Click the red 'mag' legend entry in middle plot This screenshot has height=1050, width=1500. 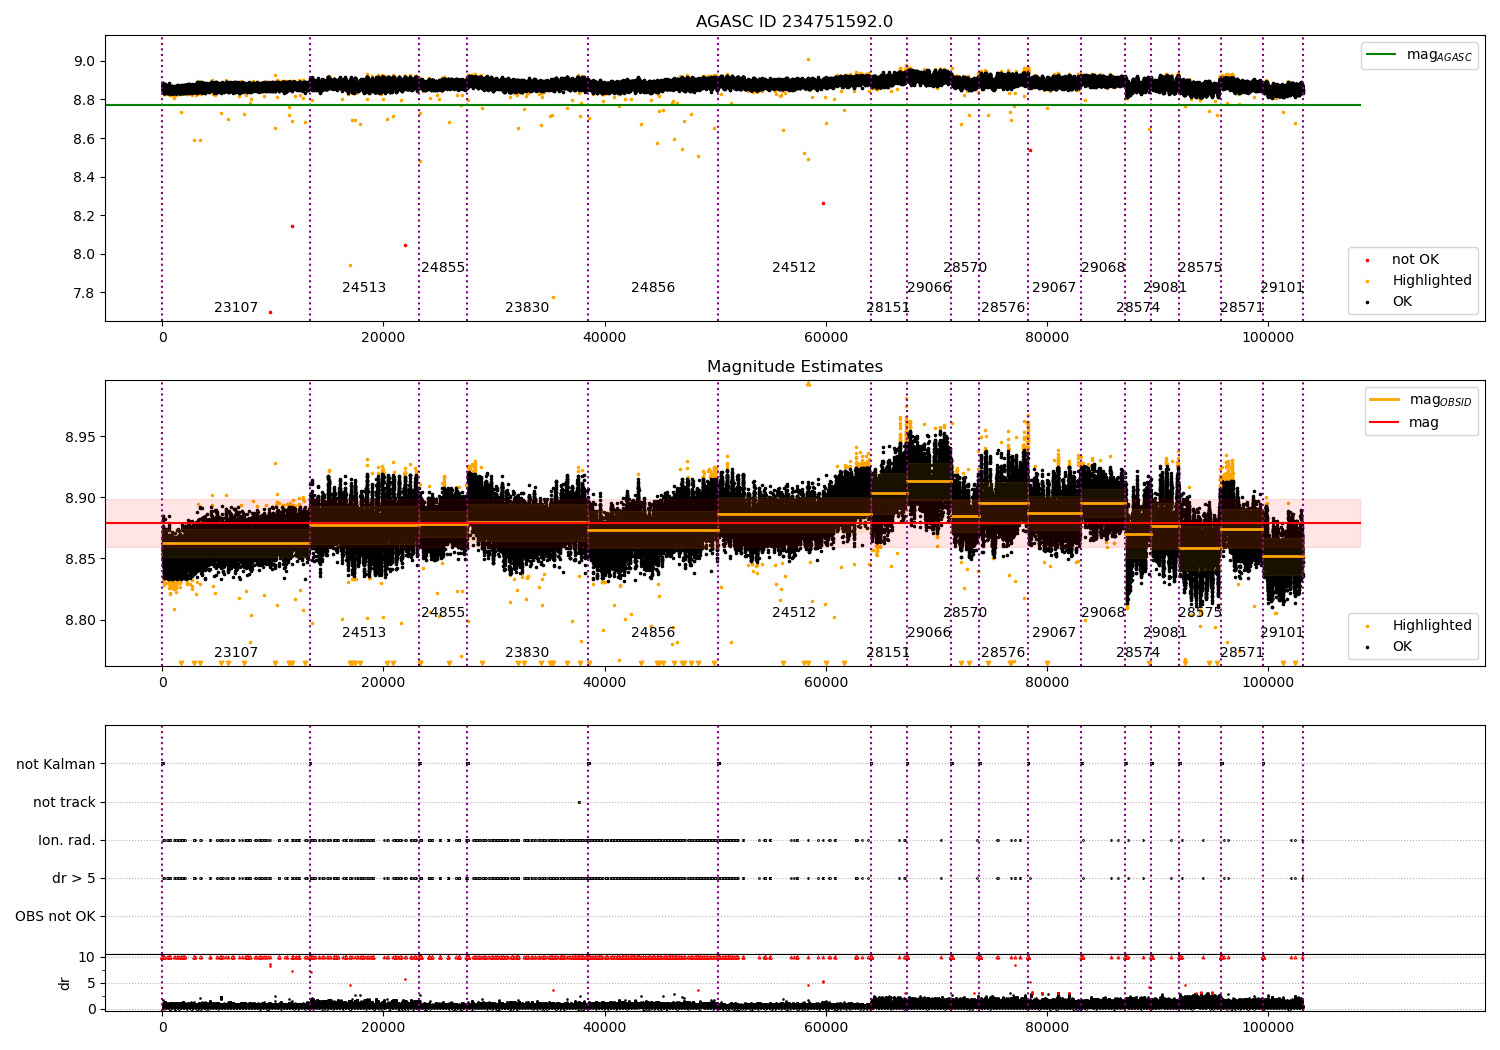tap(1404, 423)
